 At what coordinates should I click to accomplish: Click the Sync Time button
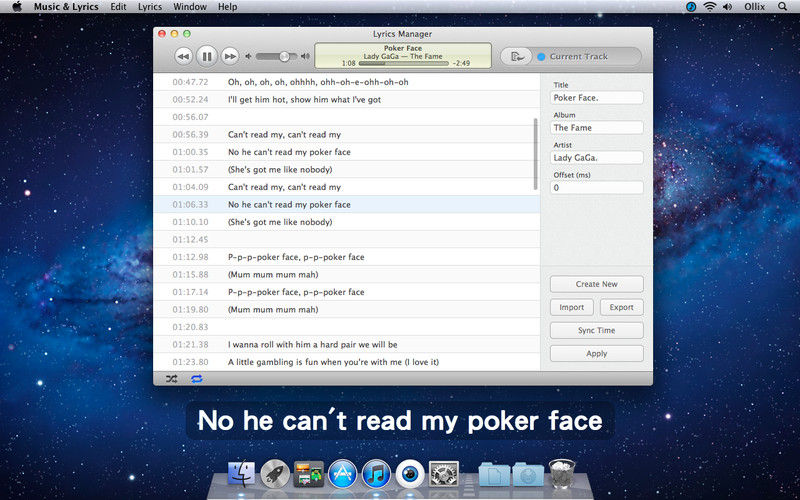click(596, 330)
